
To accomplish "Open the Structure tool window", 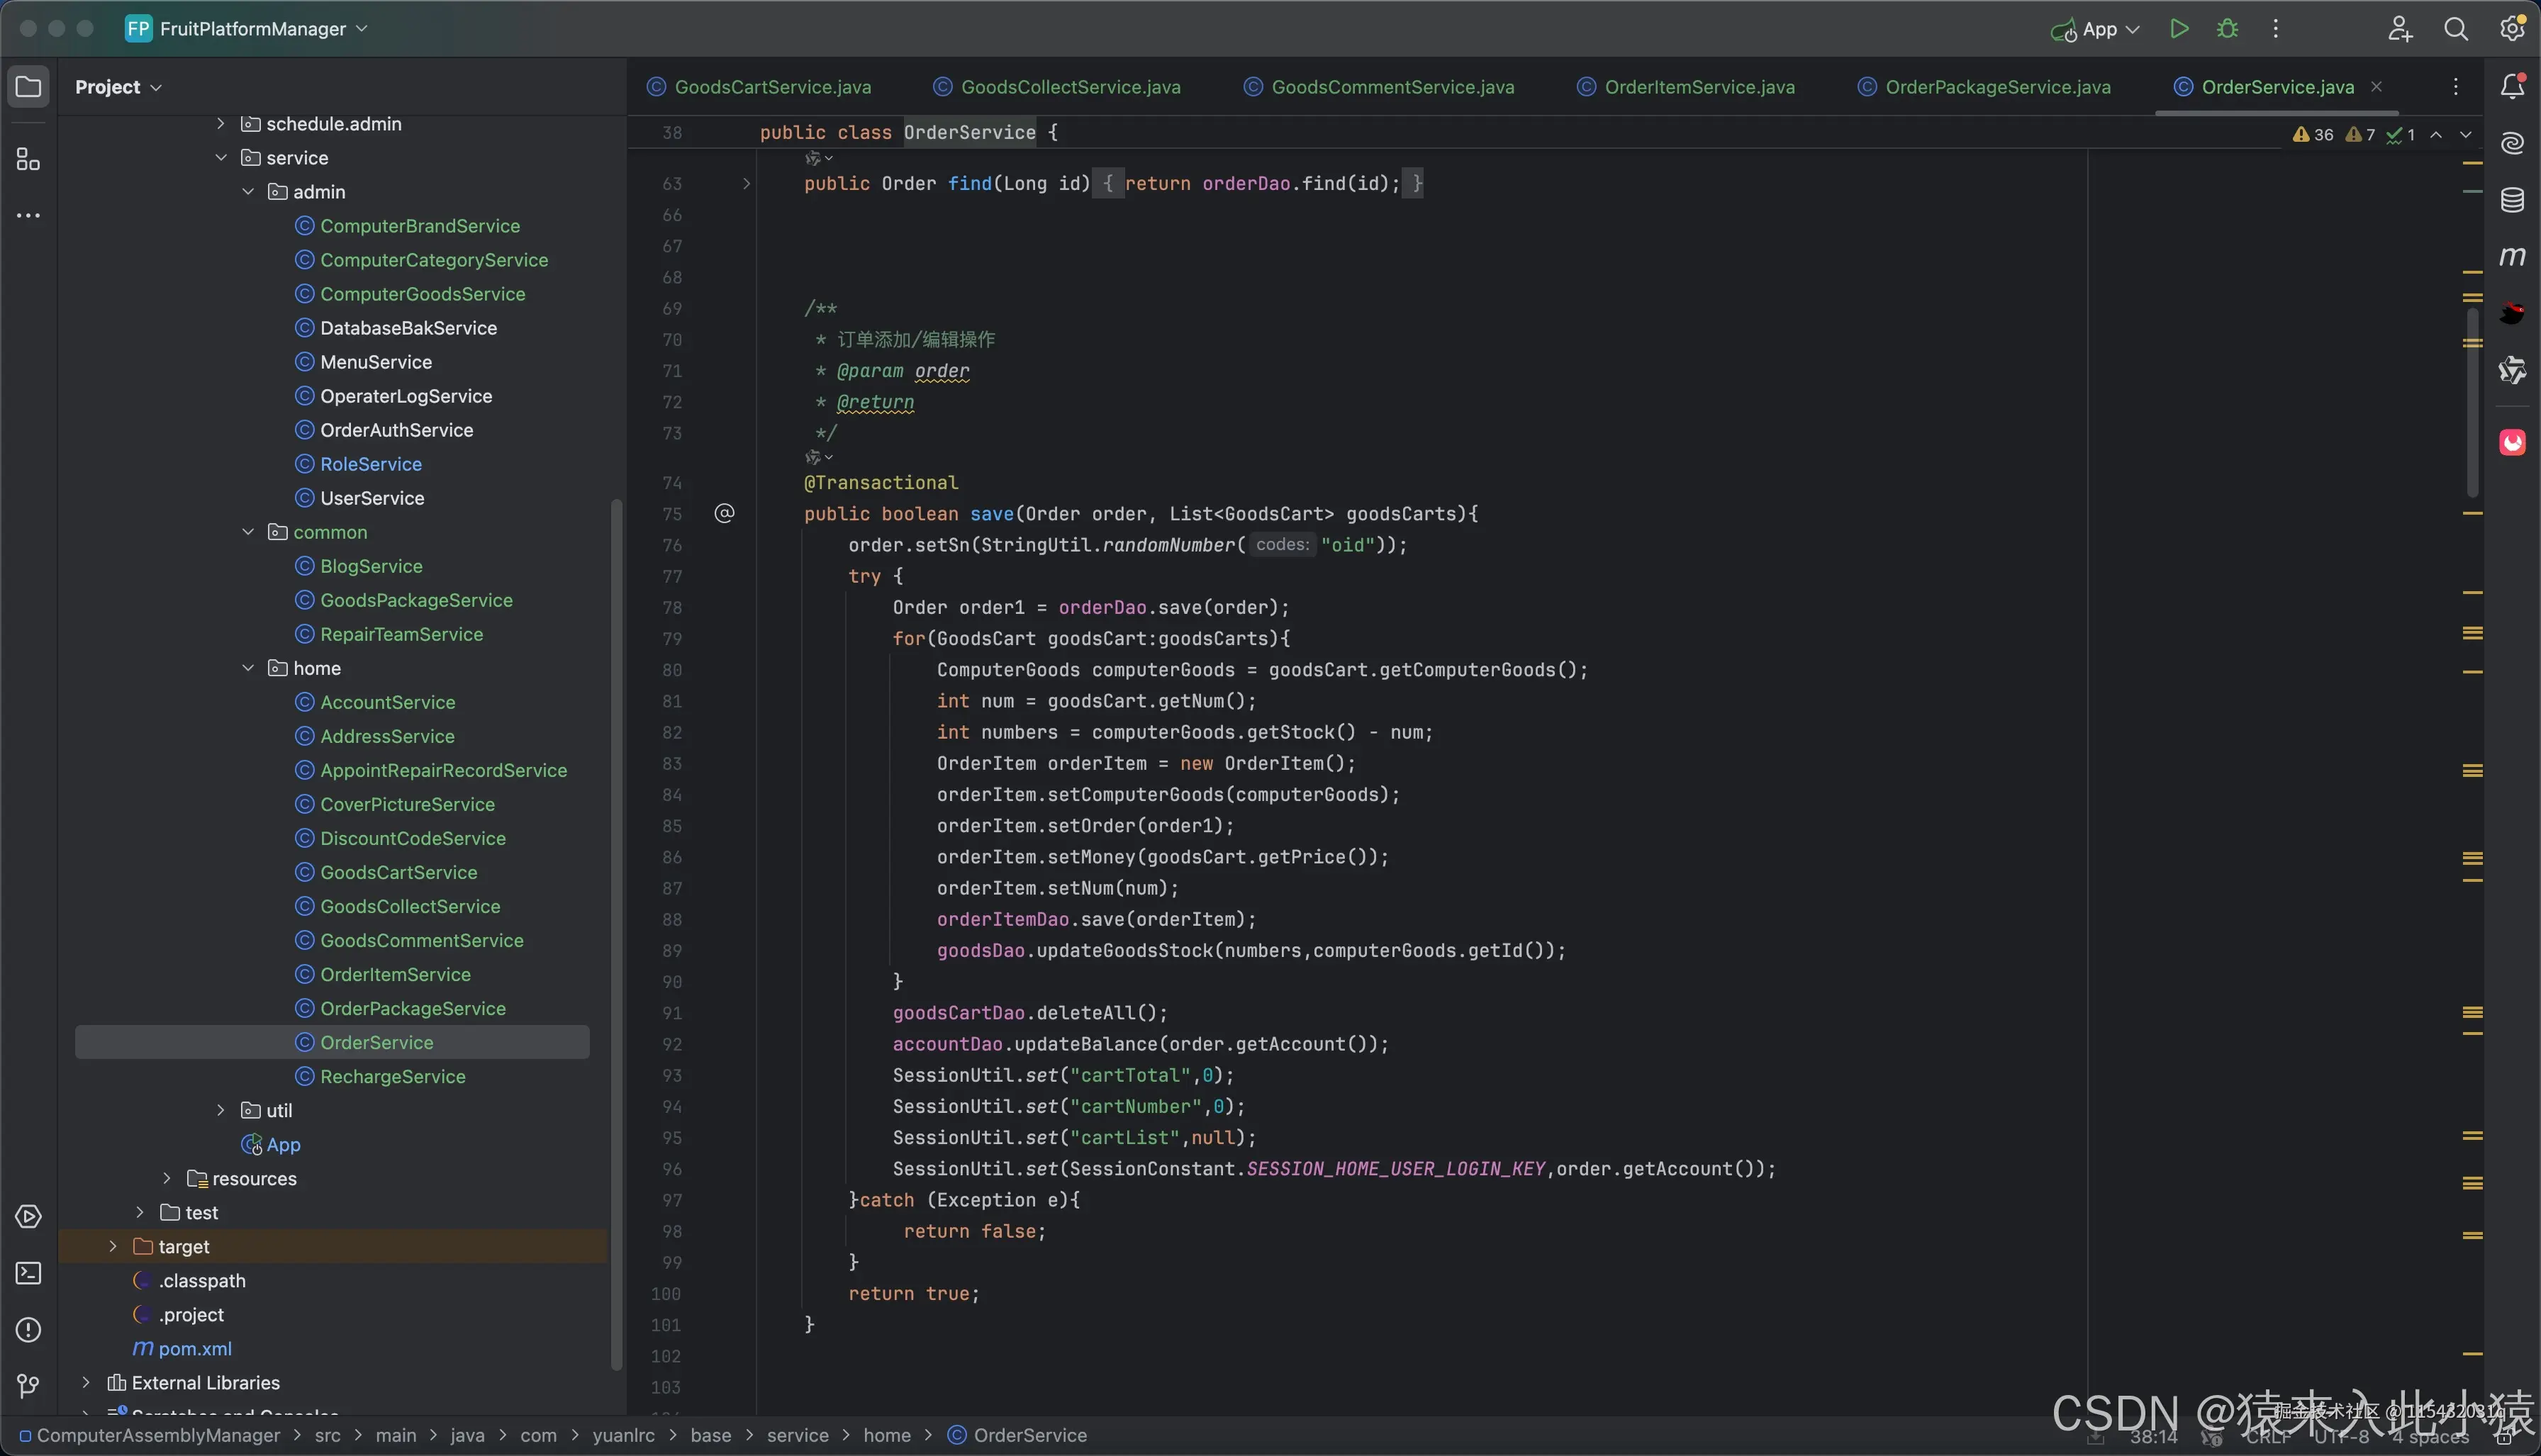I will (28, 160).
